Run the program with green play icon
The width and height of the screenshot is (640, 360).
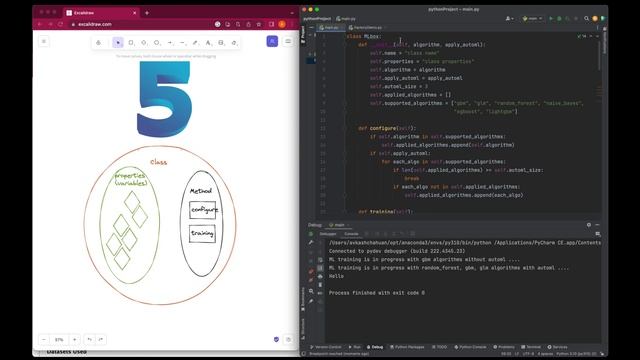click(551, 19)
